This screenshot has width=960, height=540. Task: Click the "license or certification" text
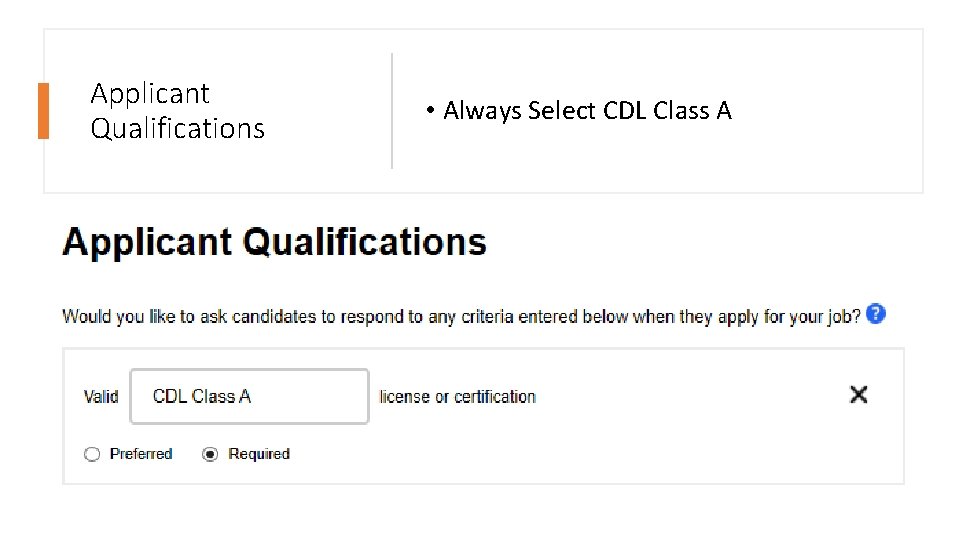tap(458, 397)
